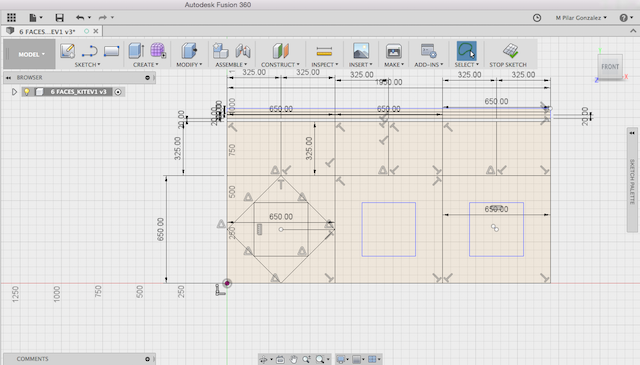Select the Press Pull modify tool
Image resolution: width=640 pixels, height=365 pixels.
click(189, 51)
